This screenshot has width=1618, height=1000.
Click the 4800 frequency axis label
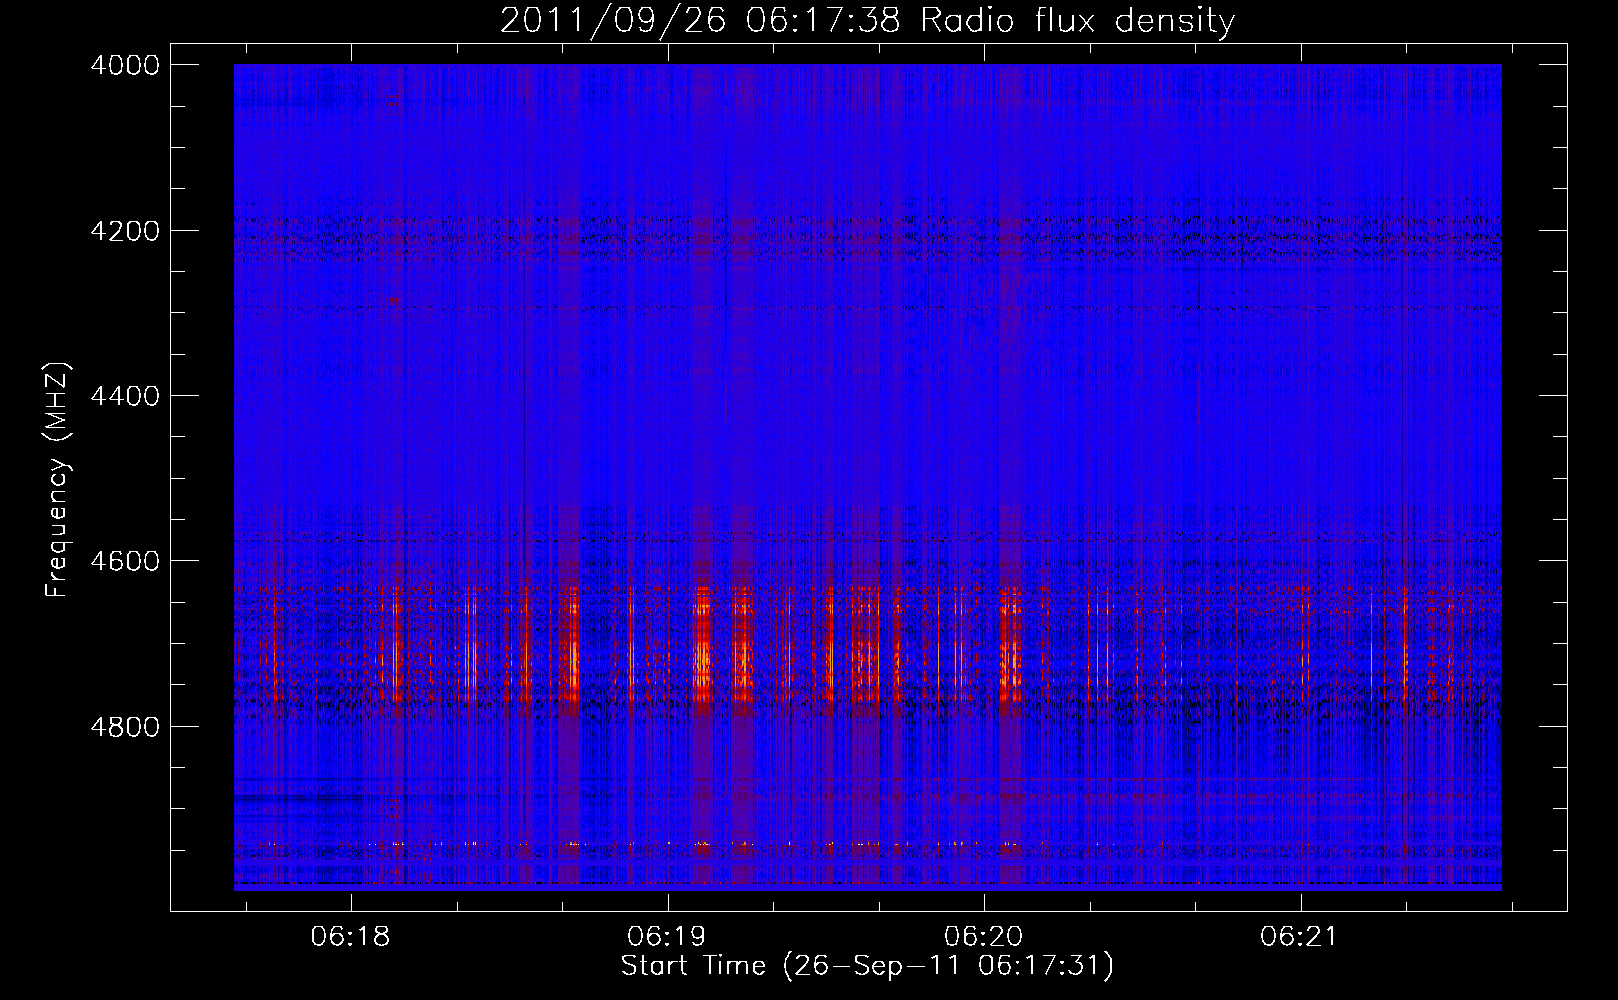(125, 727)
